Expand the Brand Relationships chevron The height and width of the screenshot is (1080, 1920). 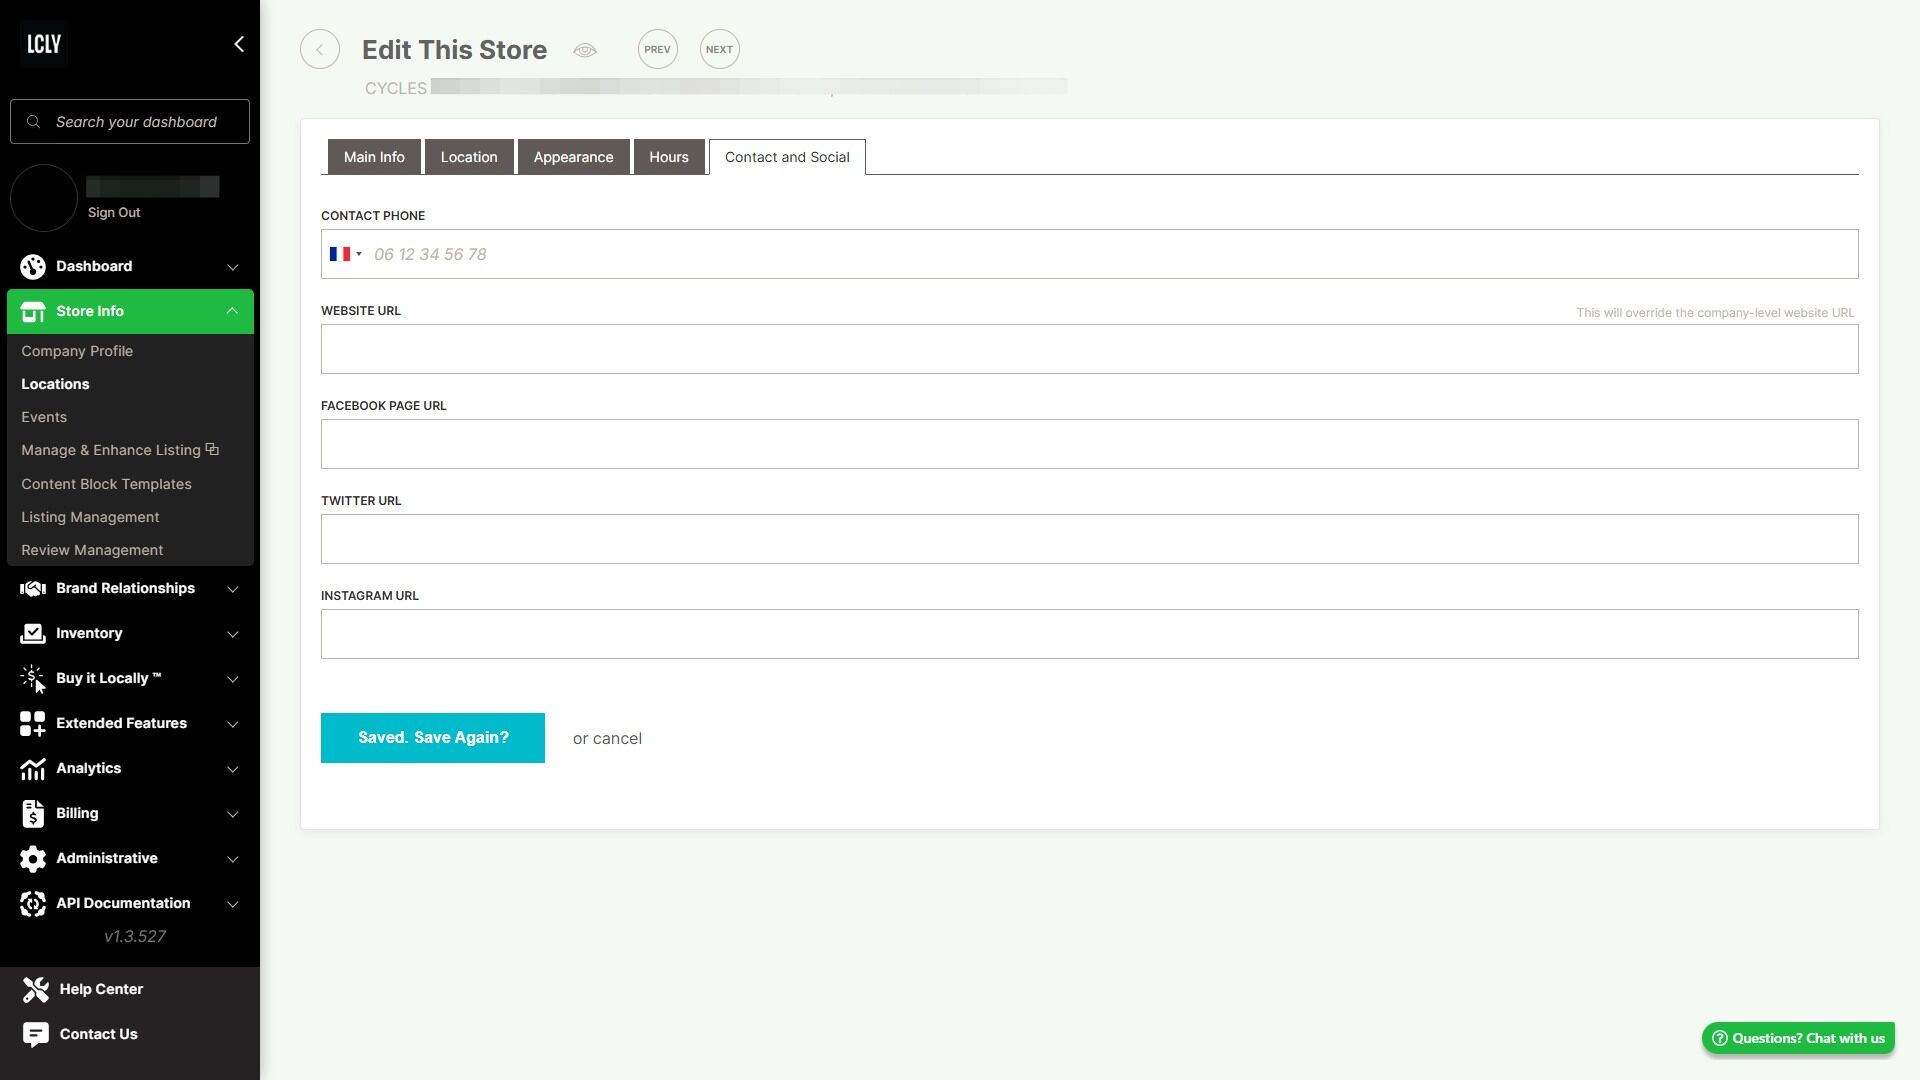(x=232, y=589)
